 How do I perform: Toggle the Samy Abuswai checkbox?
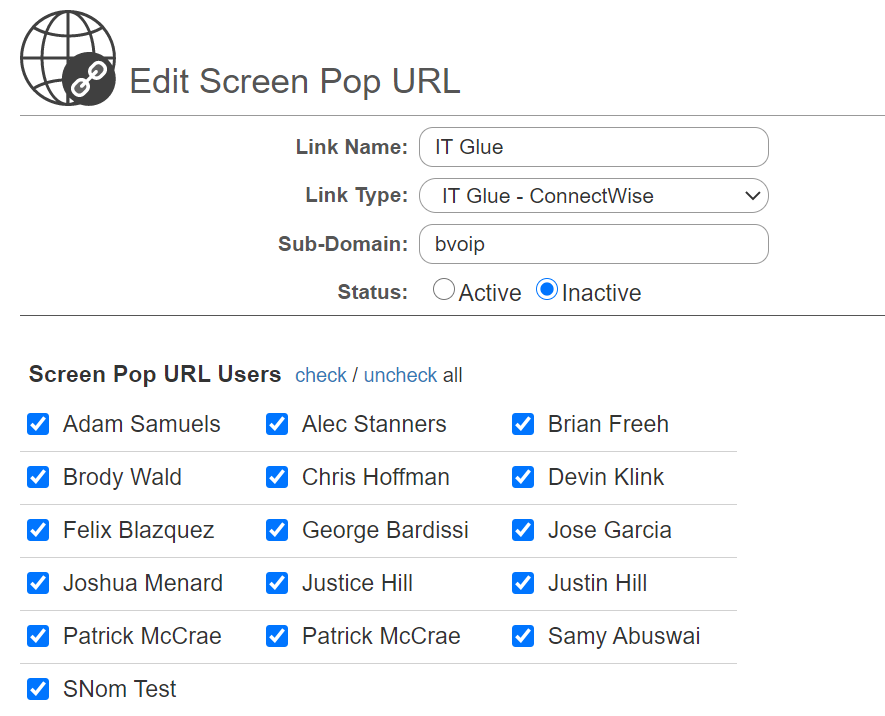(x=523, y=636)
